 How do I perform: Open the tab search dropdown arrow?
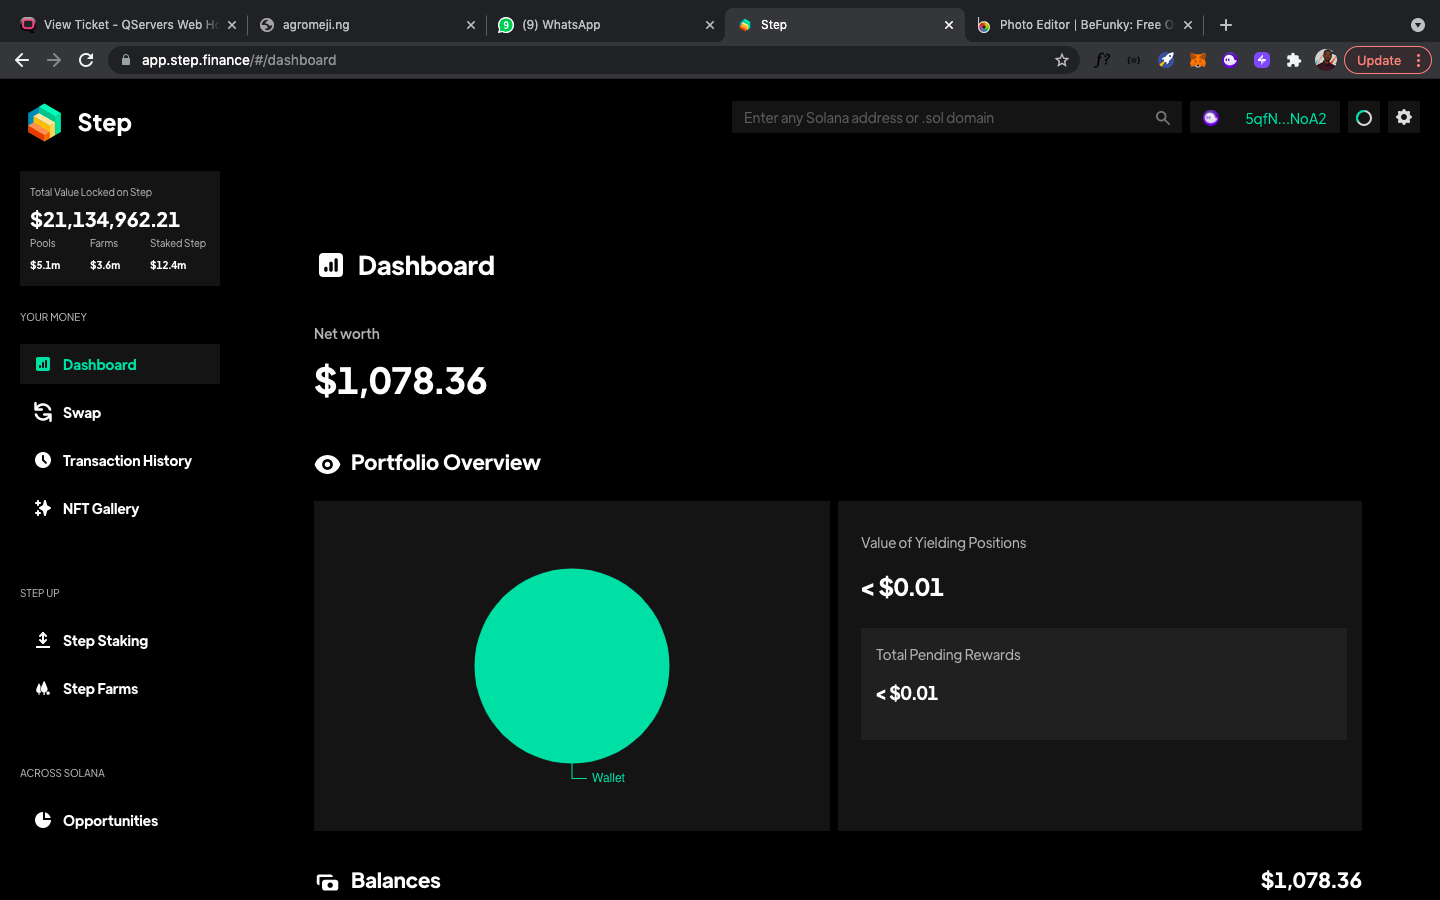pyautogui.click(x=1418, y=25)
